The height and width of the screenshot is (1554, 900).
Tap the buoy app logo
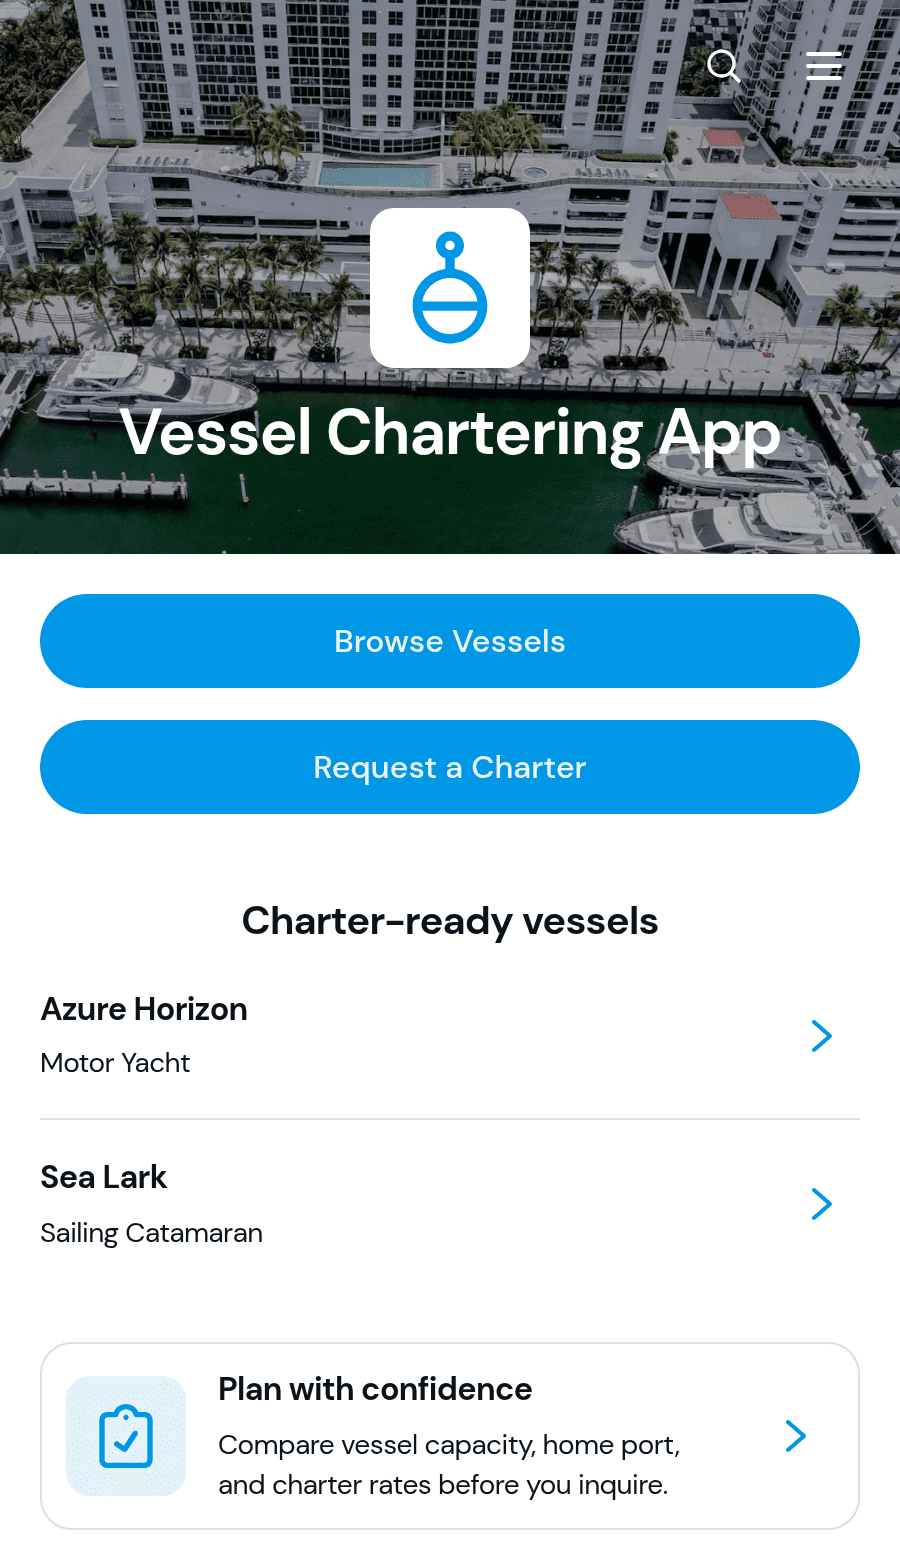pyautogui.click(x=450, y=288)
